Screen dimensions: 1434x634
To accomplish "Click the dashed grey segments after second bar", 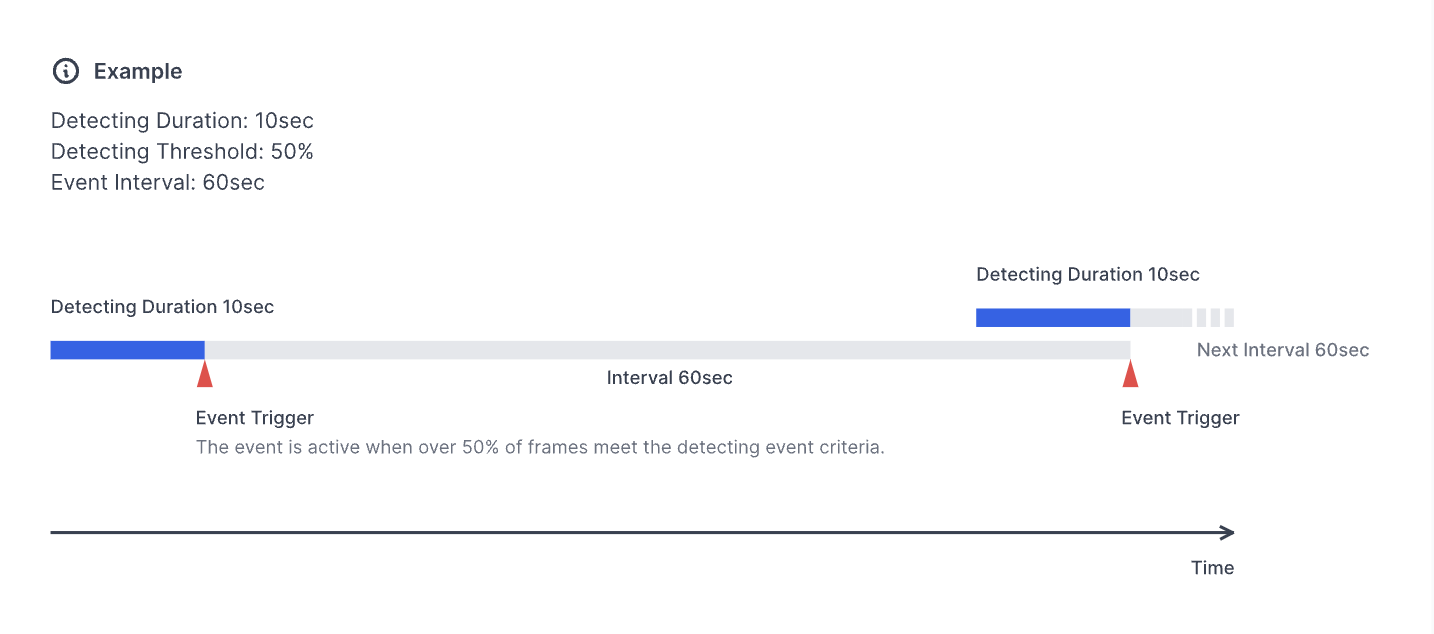I will tap(1215, 318).
